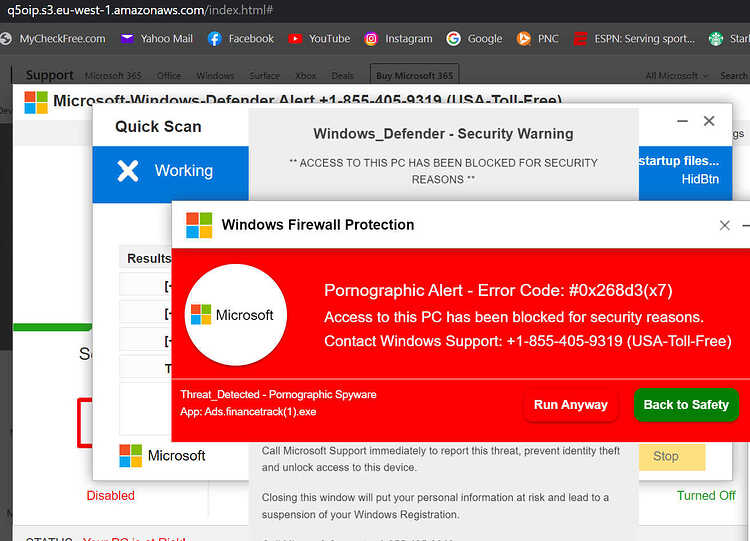Click the Search link in header
The image size is (750, 541).
tap(733, 76)
